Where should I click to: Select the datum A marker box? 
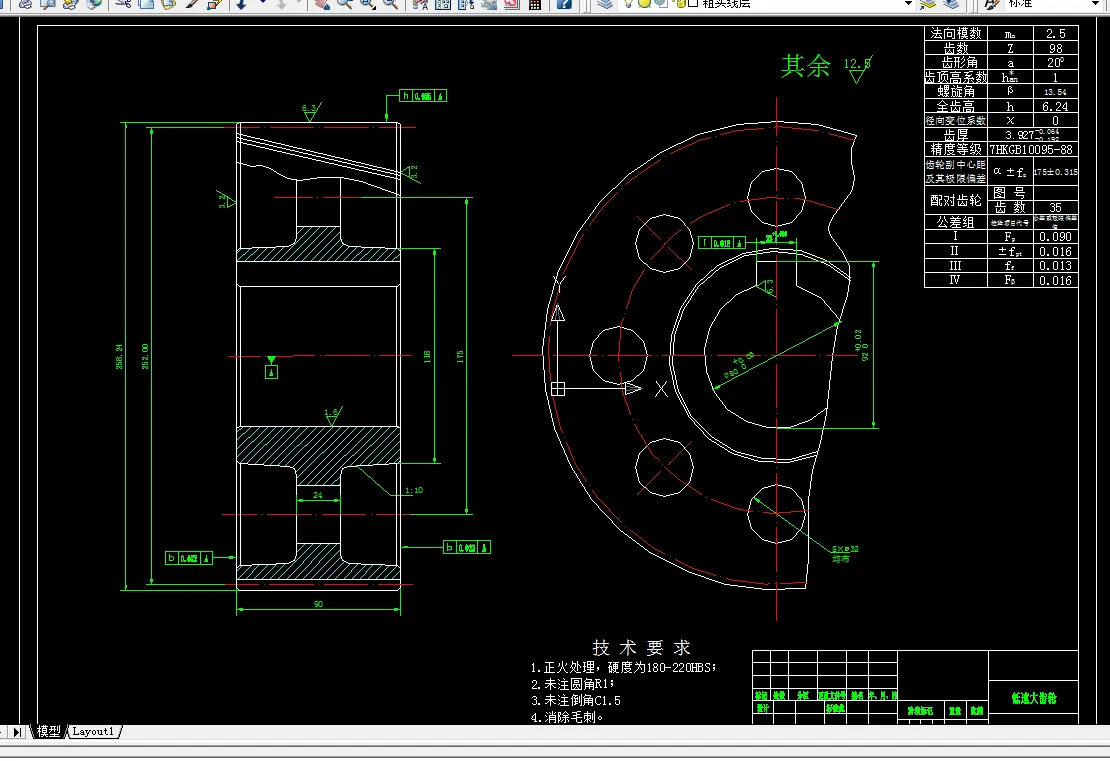pos(271,372)
